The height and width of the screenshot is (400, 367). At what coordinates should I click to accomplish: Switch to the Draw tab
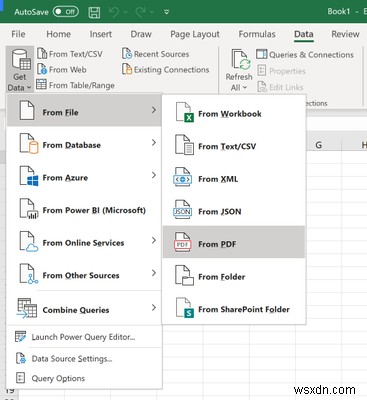pyautogui.click(x=141, y=34)
